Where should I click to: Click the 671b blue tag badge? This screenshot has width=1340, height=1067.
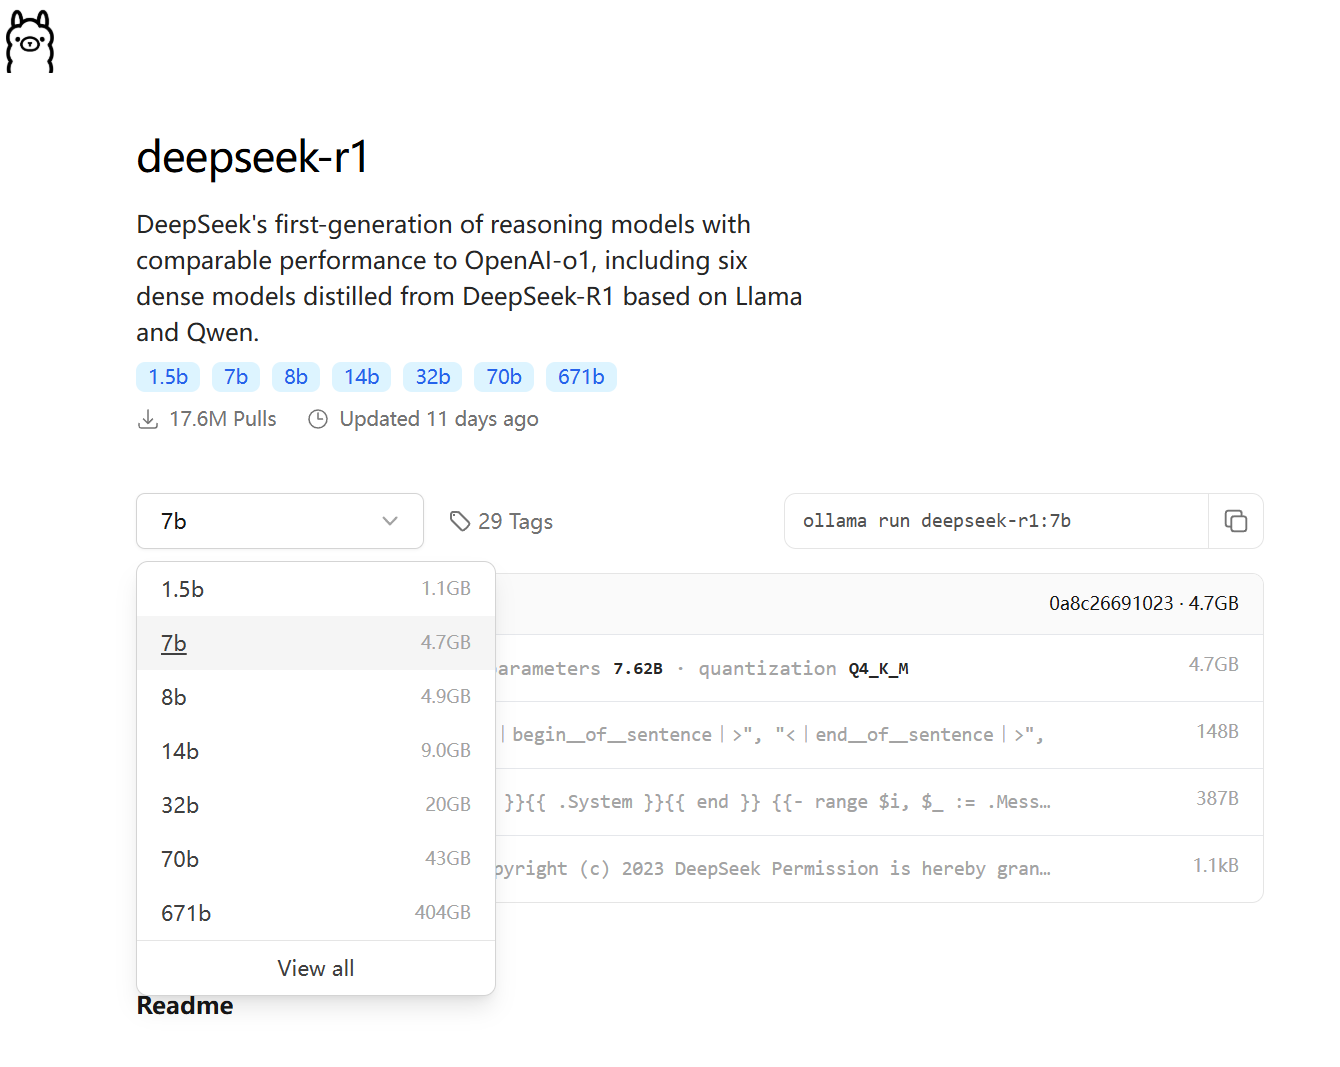coord(581,377)
